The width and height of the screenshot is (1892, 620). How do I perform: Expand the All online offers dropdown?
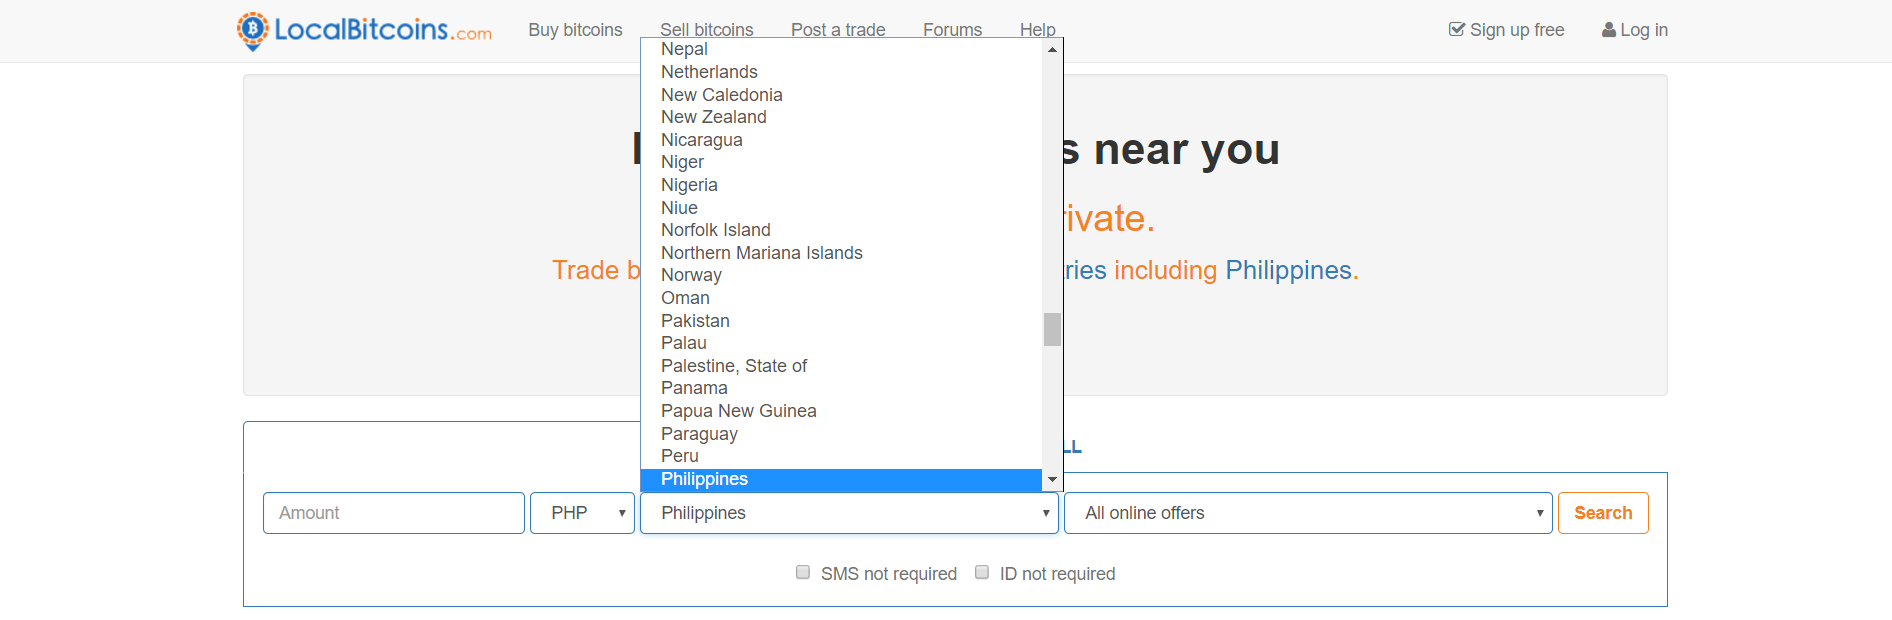click(x=1308, y=513)
